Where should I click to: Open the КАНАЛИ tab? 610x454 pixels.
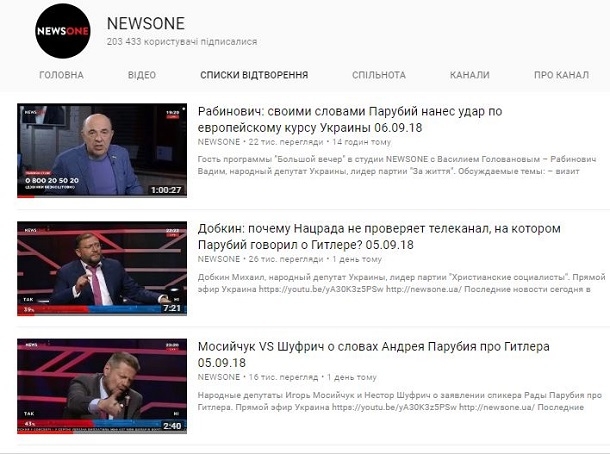[470, 75]
